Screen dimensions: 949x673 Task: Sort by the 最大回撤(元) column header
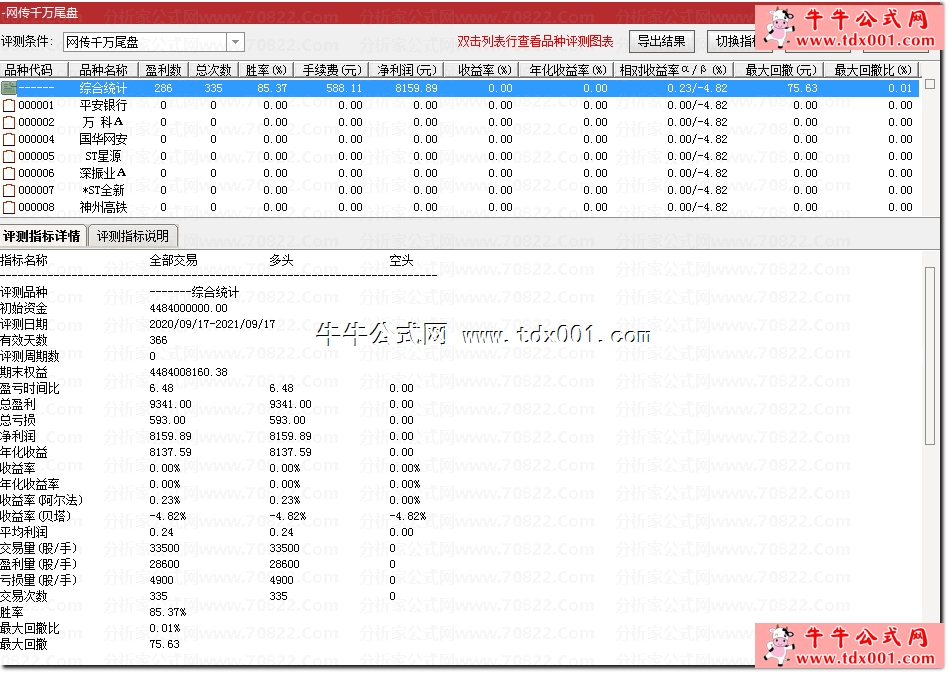[781, 70]
